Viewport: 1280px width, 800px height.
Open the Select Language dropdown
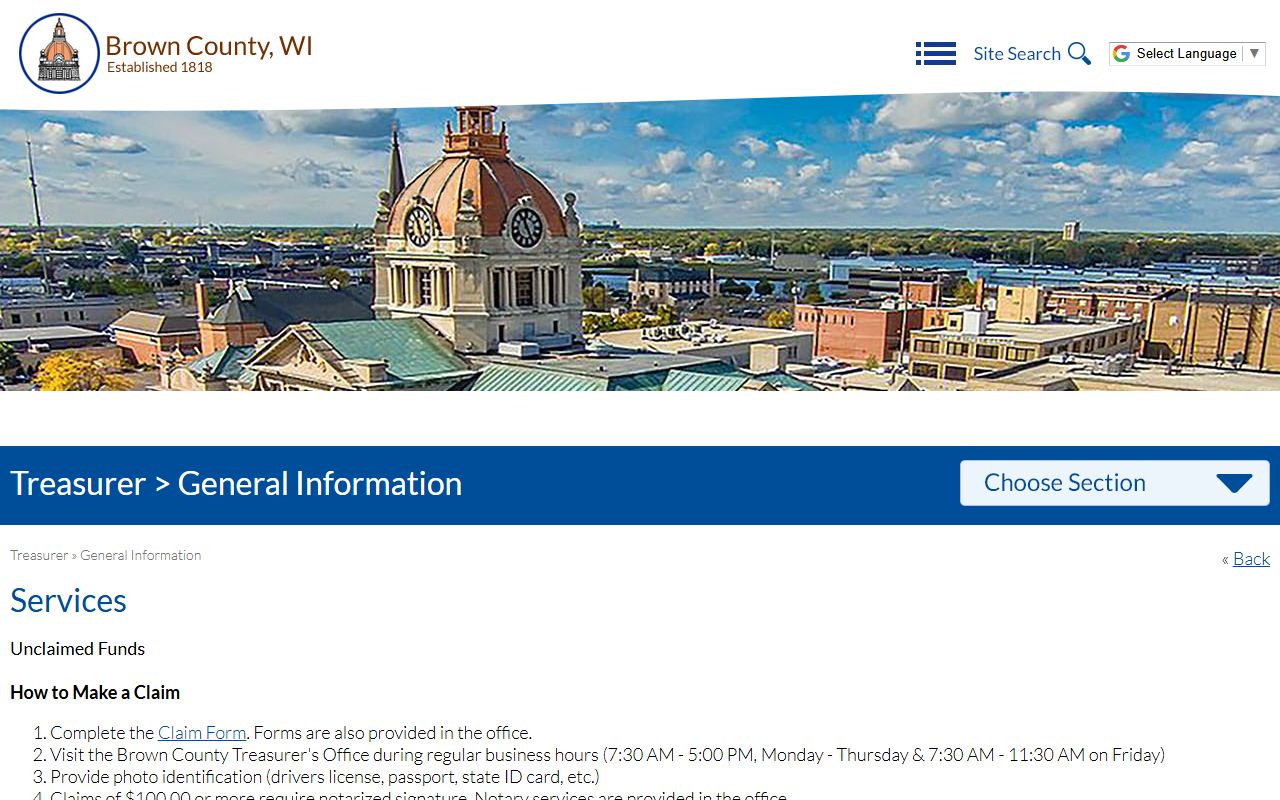(1188, 54)
